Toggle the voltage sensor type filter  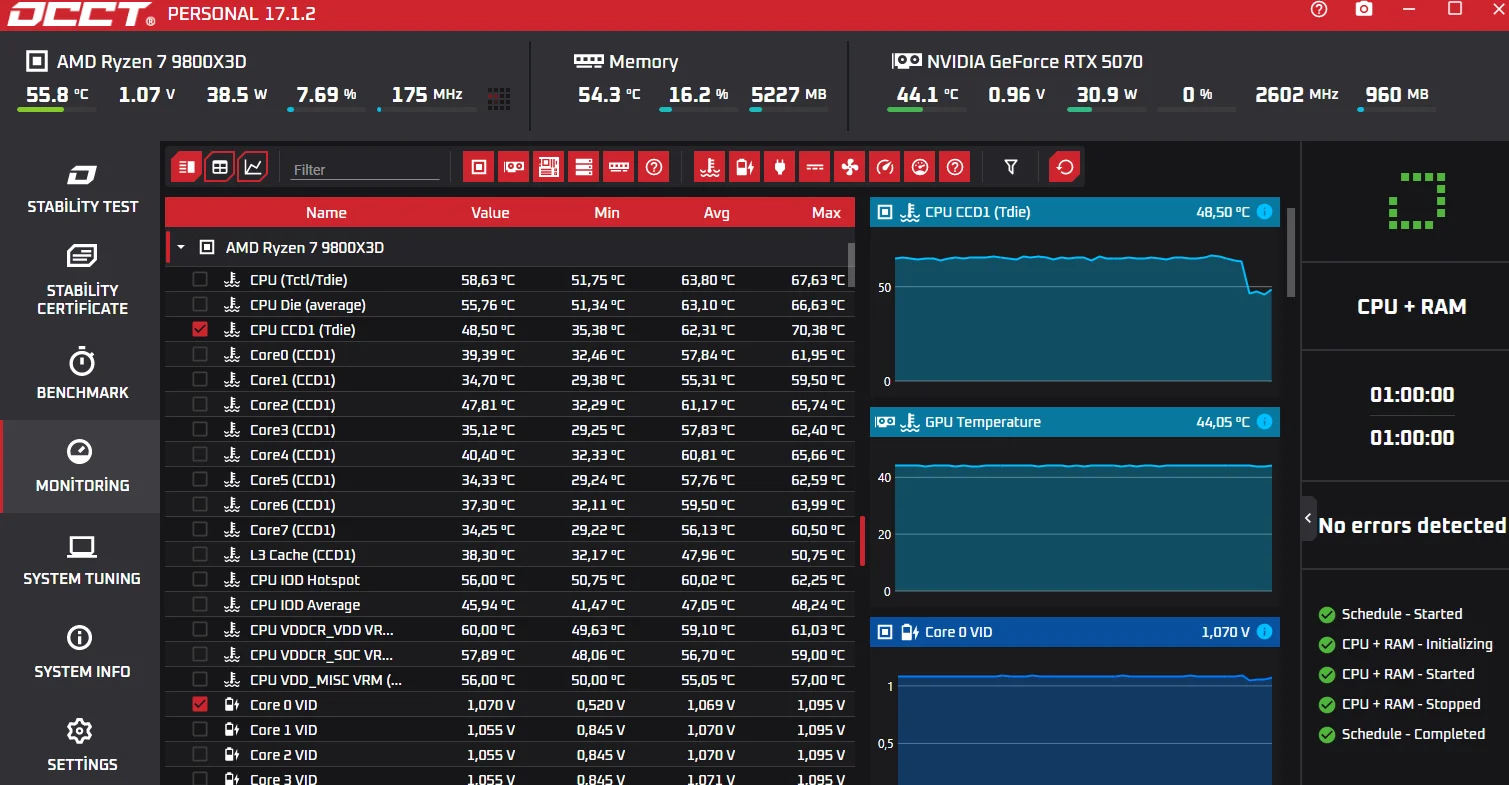tap(745, 167)
